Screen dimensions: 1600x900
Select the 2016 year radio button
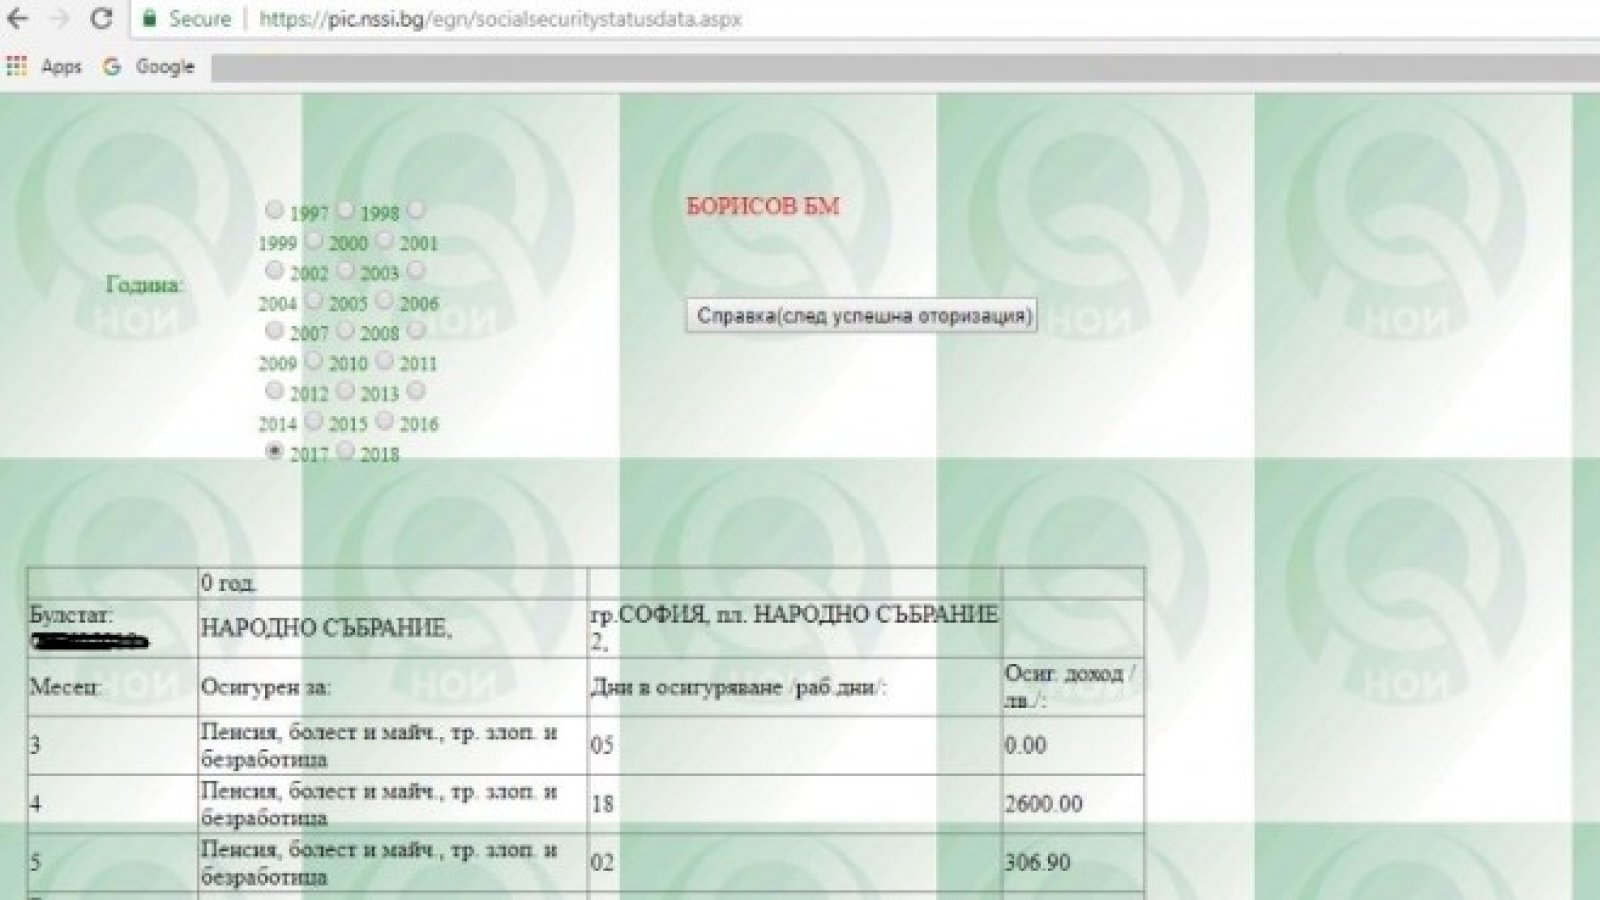pos(384,421)
